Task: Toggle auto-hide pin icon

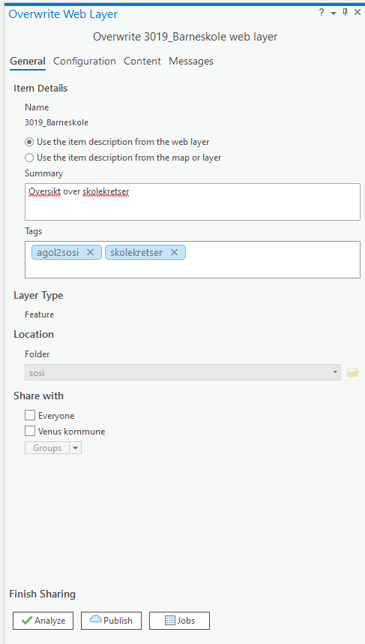Action: coord(345,13)
